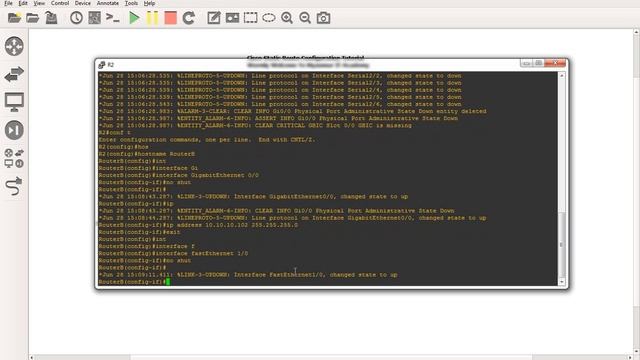Toggle show interface labels icon

click(x=94, y=18)
